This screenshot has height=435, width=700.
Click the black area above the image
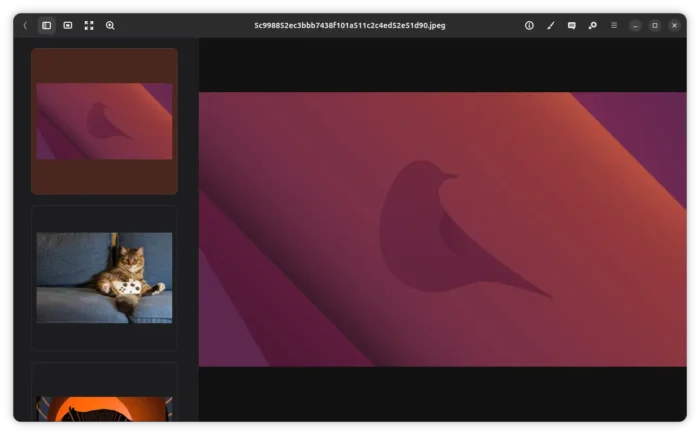[x=442, y=65]
